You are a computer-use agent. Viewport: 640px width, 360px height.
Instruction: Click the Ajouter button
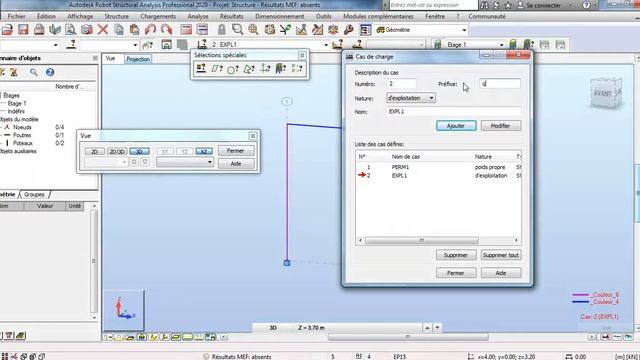coord(456,126)
